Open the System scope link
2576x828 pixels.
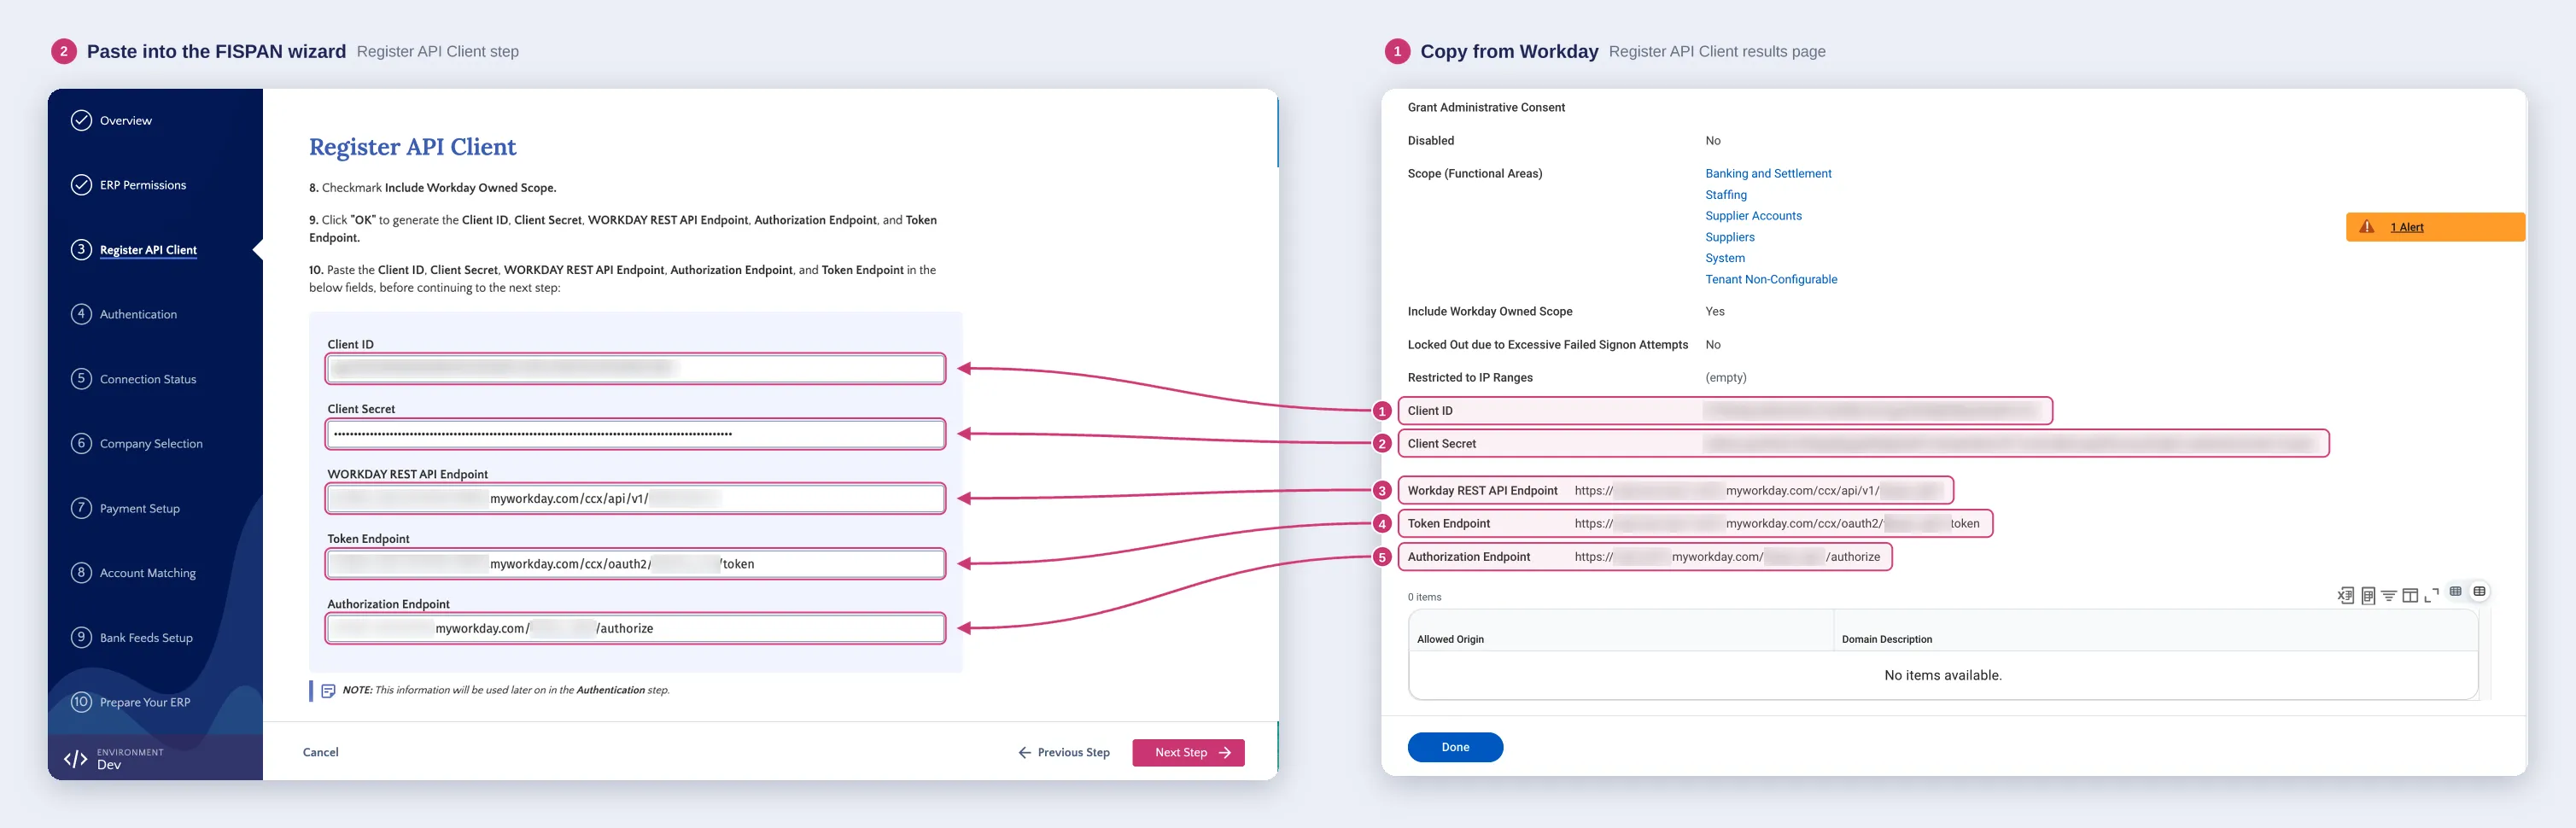(x=1725, y=258)
